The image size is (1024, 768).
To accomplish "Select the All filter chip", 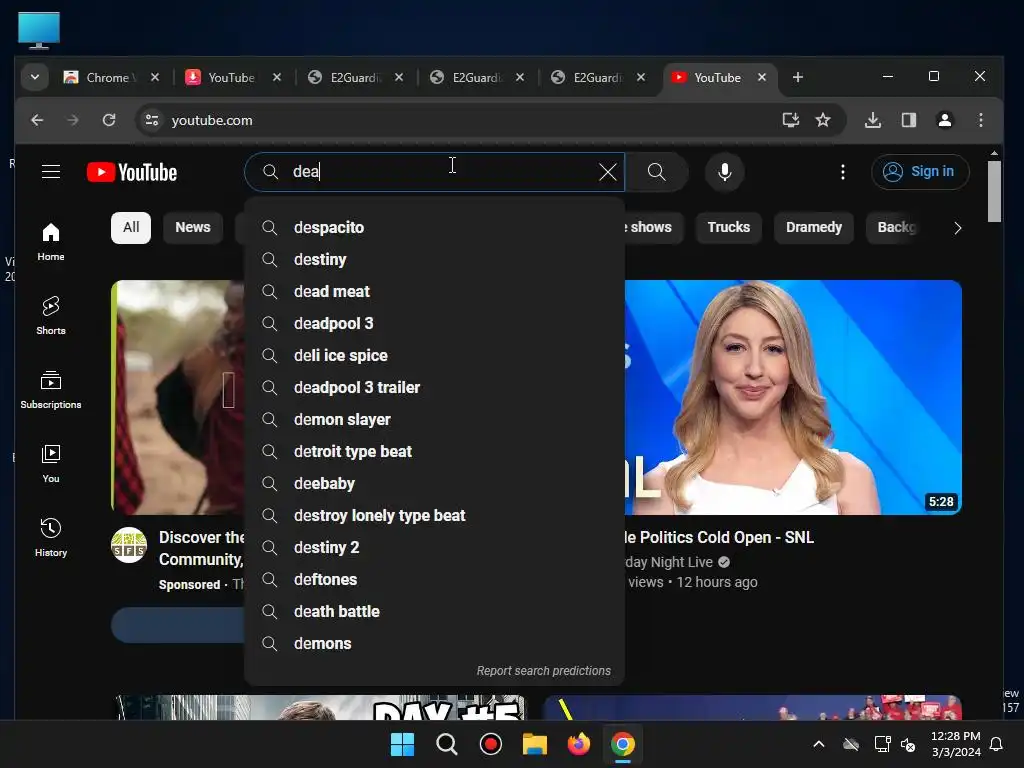I will coord(131,227).
